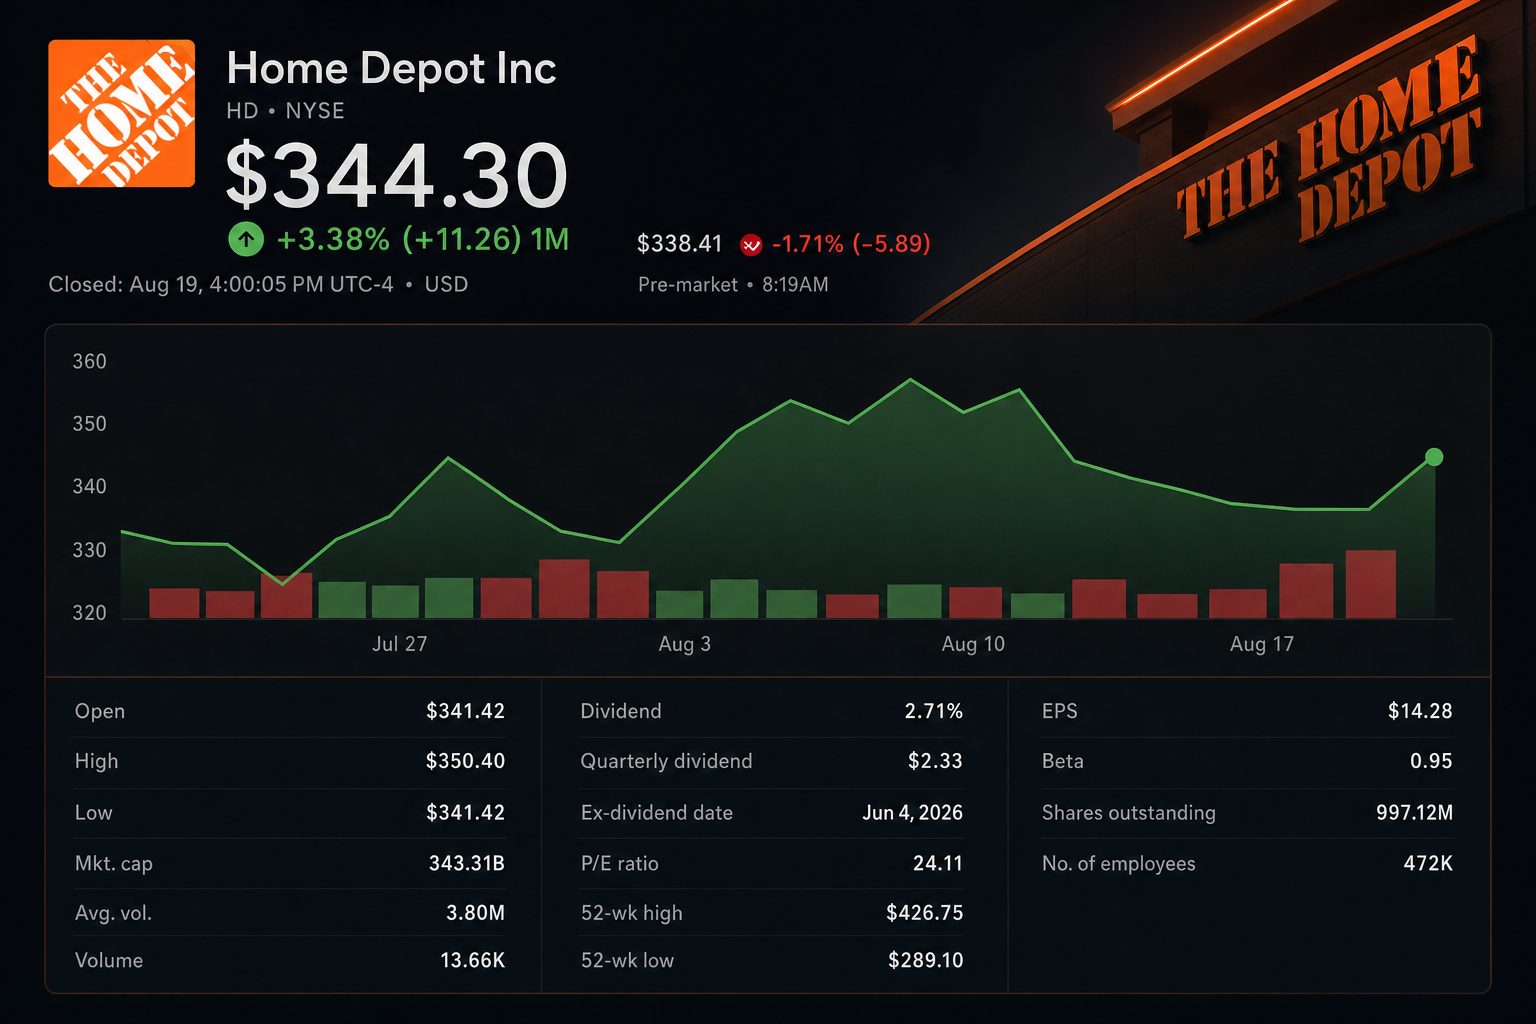Click the 472K employees value
Screen dimensions: 1536x1024
(x=1428, y=863)
